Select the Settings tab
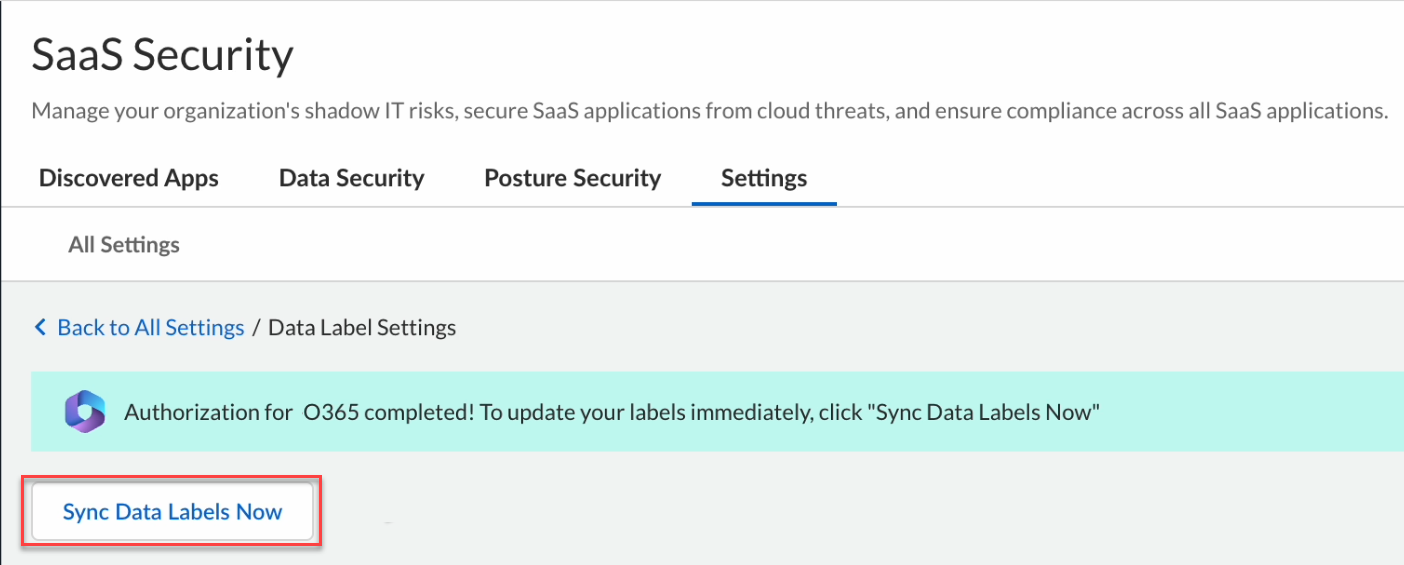This screenshot has height=565, width=1404. point(764,178)
